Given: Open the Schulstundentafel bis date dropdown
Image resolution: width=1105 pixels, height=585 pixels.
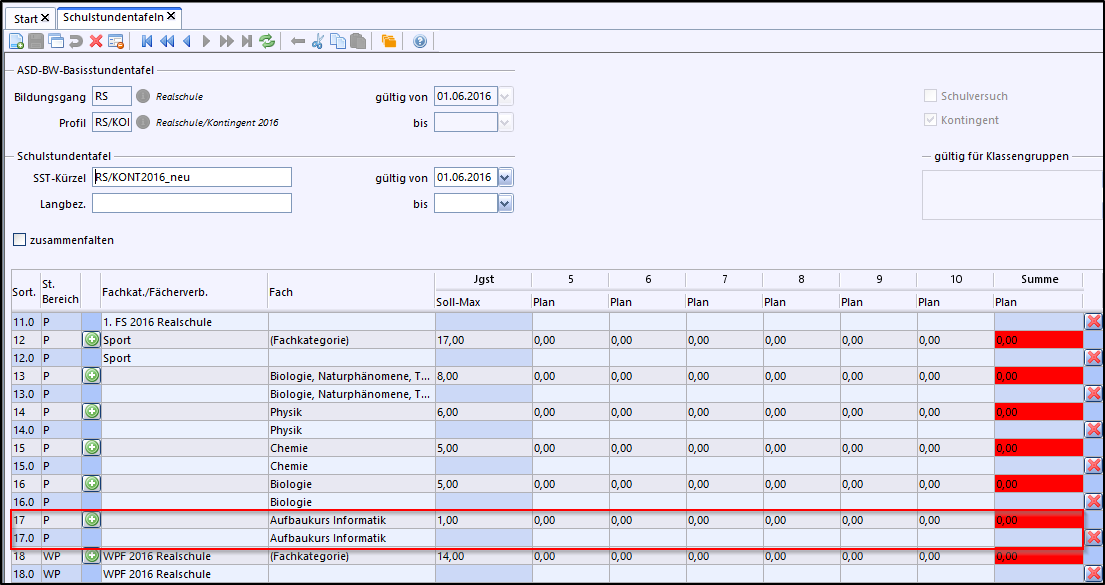Looking at the screenshot, I should 505,204.
